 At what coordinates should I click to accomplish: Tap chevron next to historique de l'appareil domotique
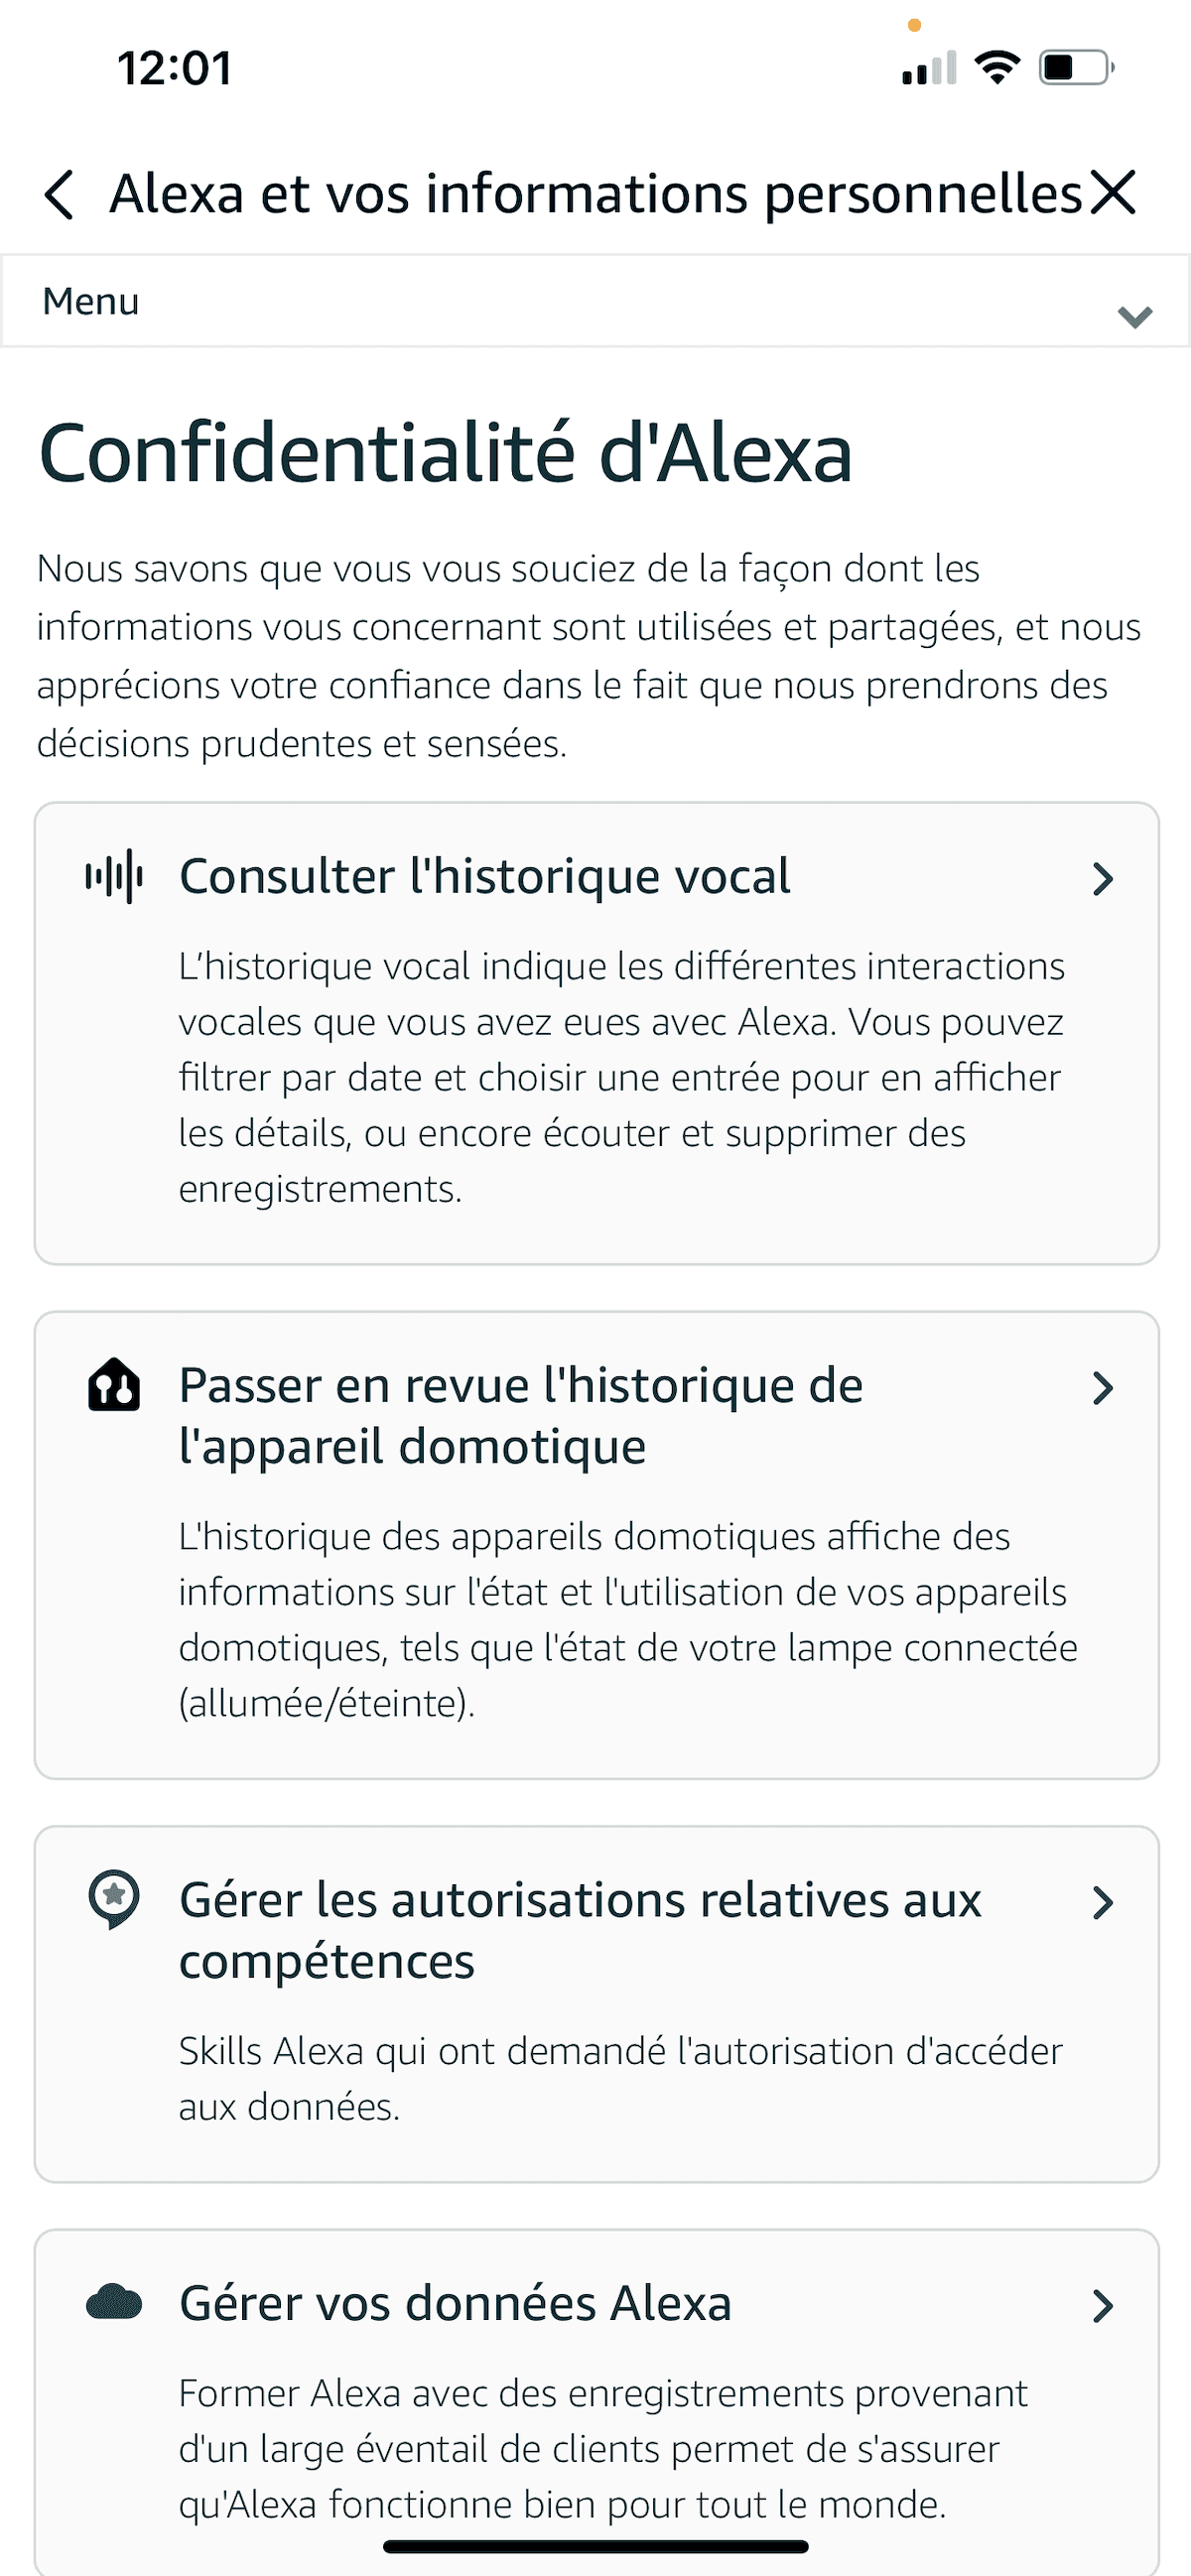pos(1102,1388)
